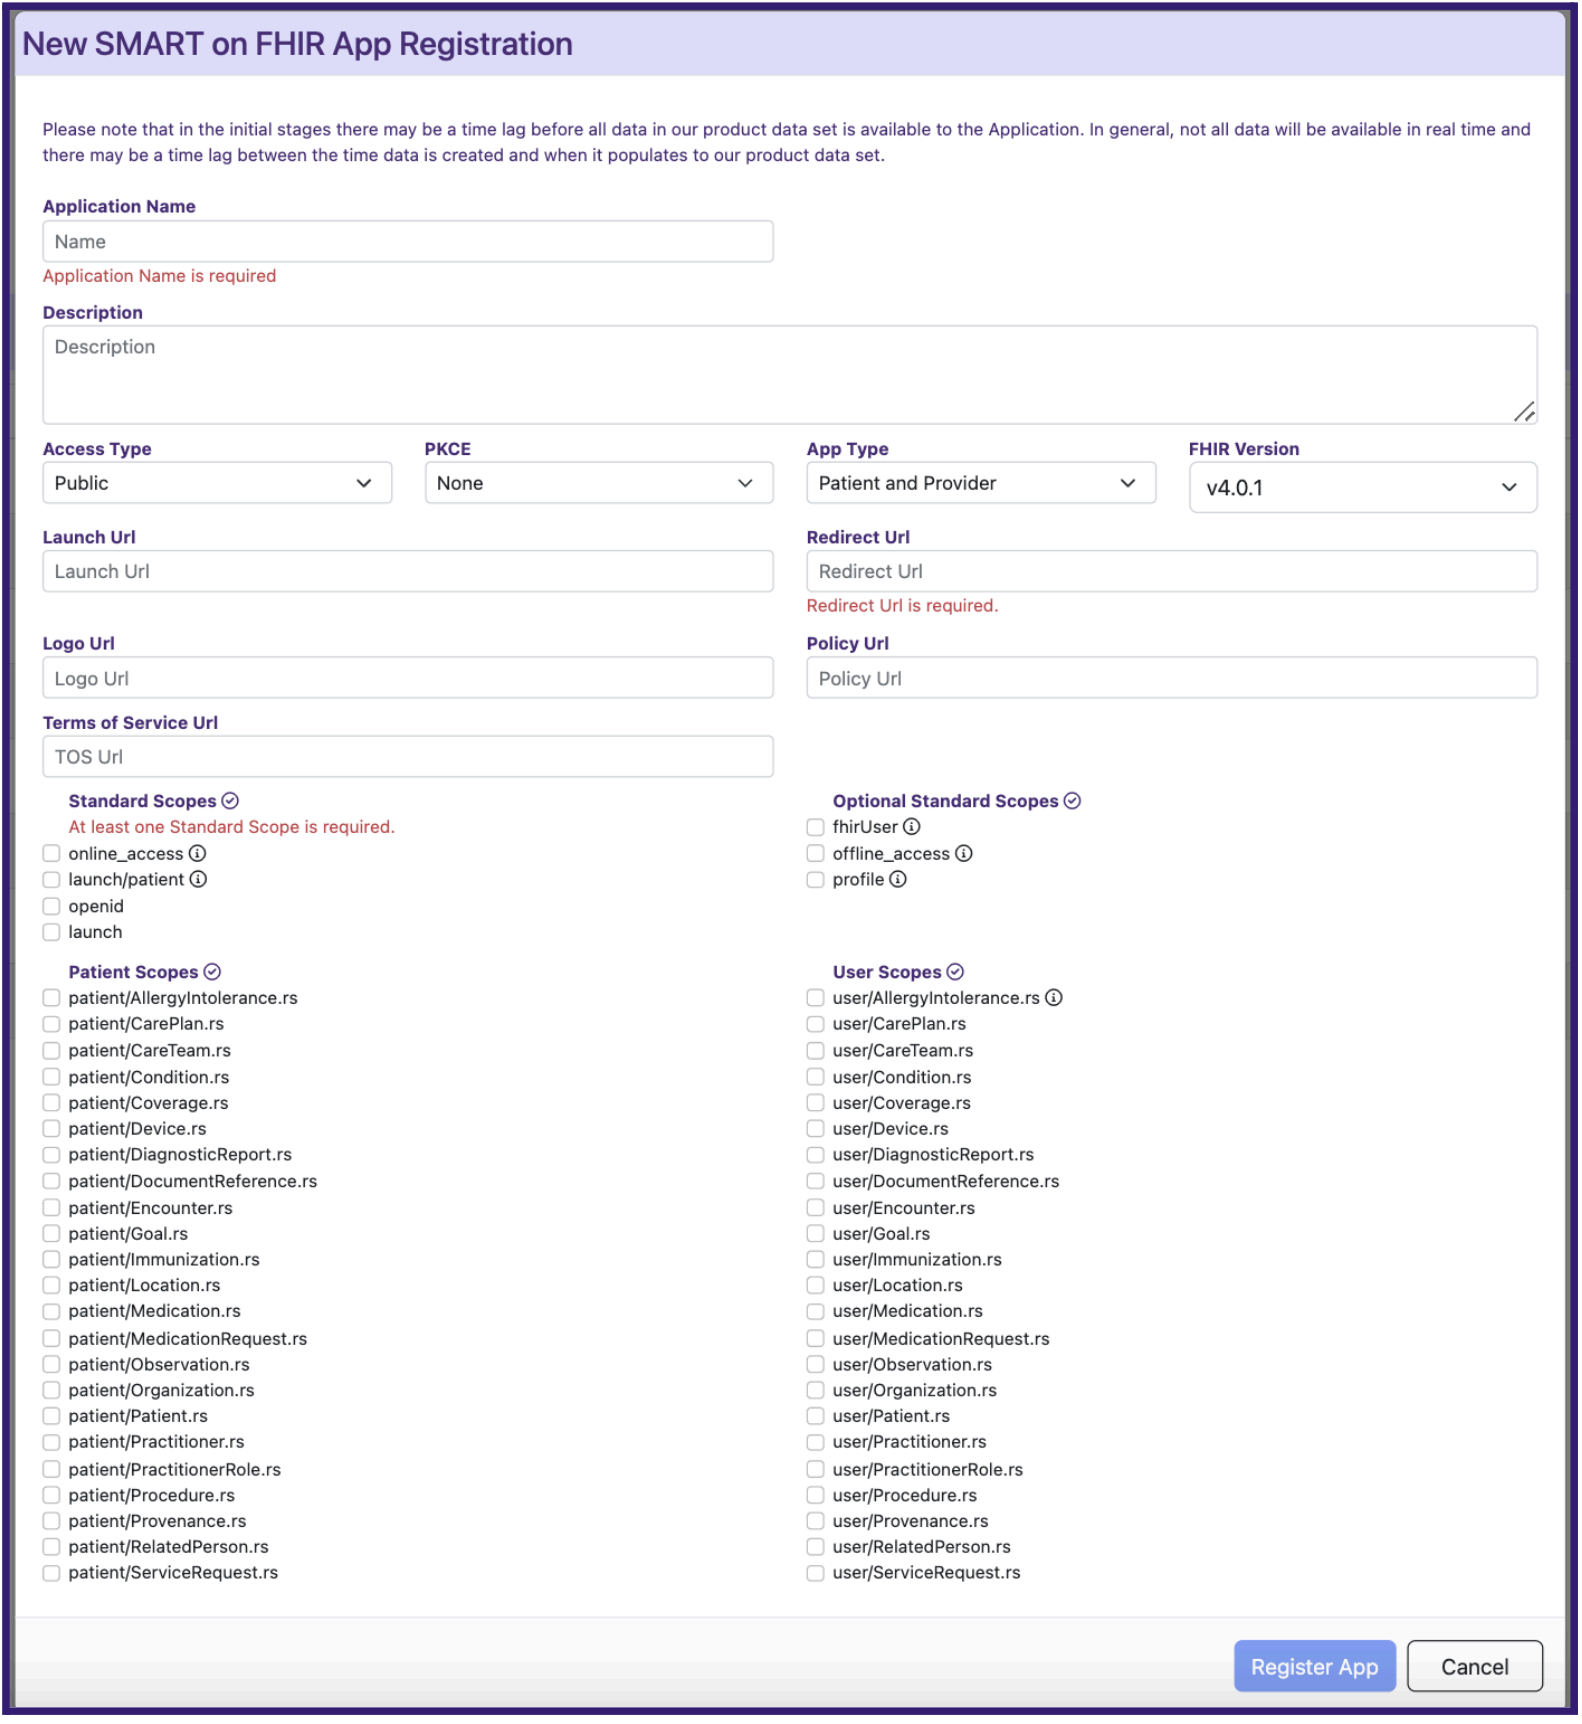Check user/Organization.rs scope
Image resolution: width=1582 pixels, height=1724 pixels.
(816, 1391)
